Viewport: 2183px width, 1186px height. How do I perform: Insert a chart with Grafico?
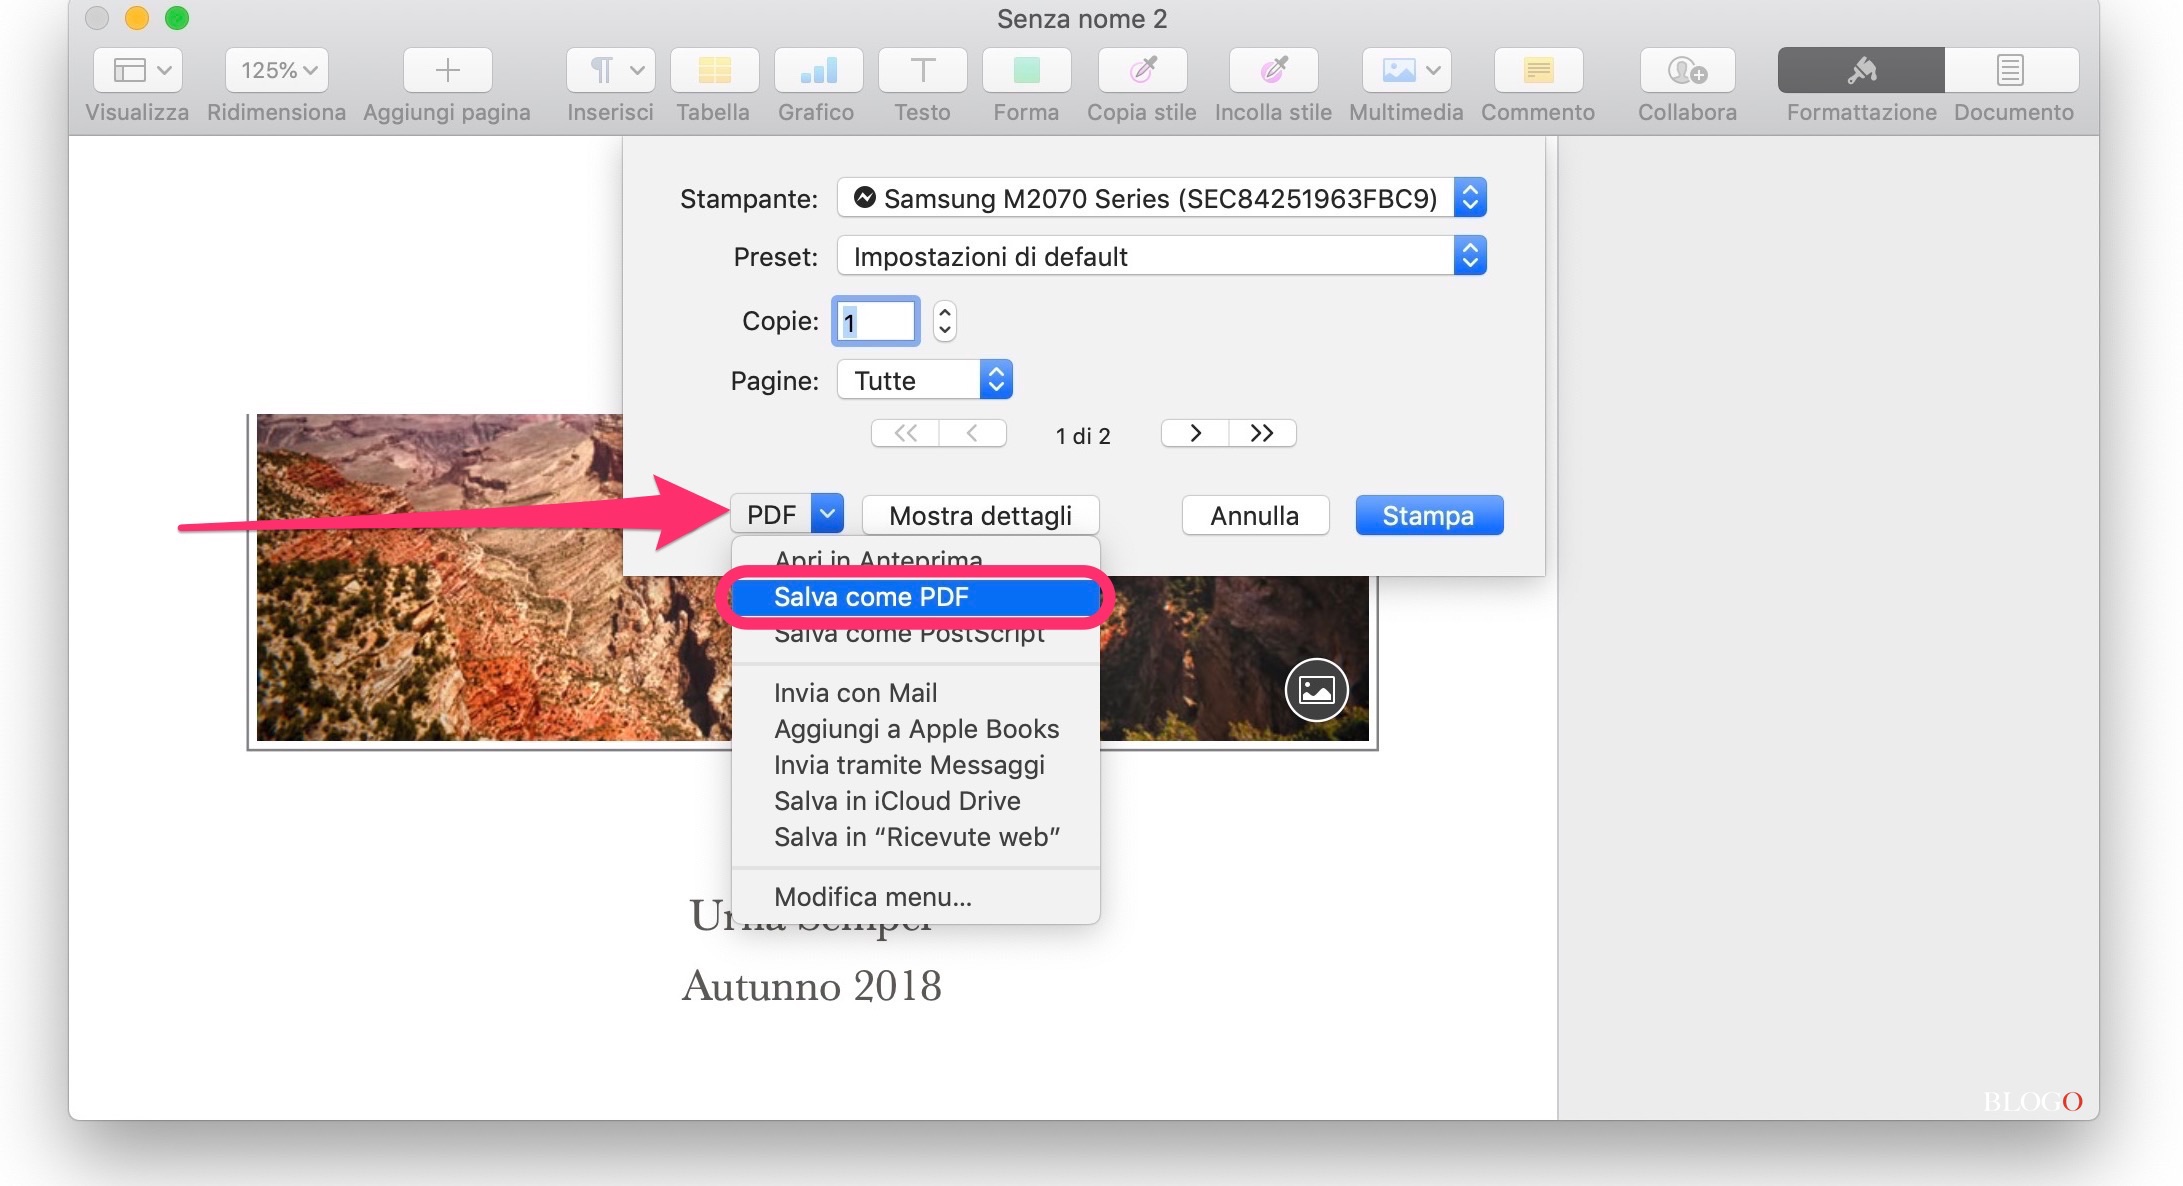(x=818, y=70)
